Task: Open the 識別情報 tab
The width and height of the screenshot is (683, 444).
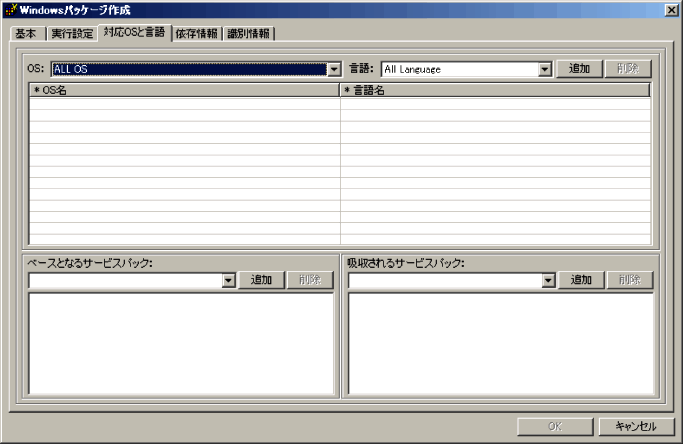Action: [249, 34]
